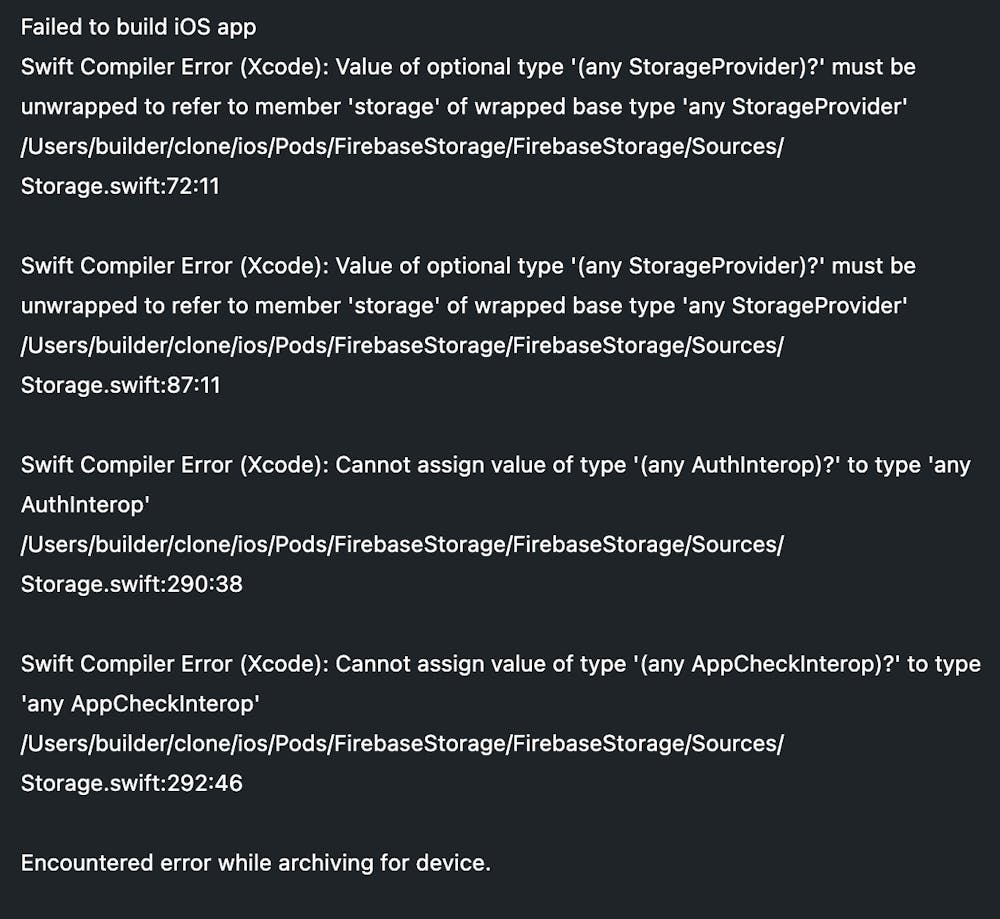Image resolution: width=1000 pixels, height=919 pixels.
Task: Click the first "unwrapped to refer to member" line
Action: [464, 106]
